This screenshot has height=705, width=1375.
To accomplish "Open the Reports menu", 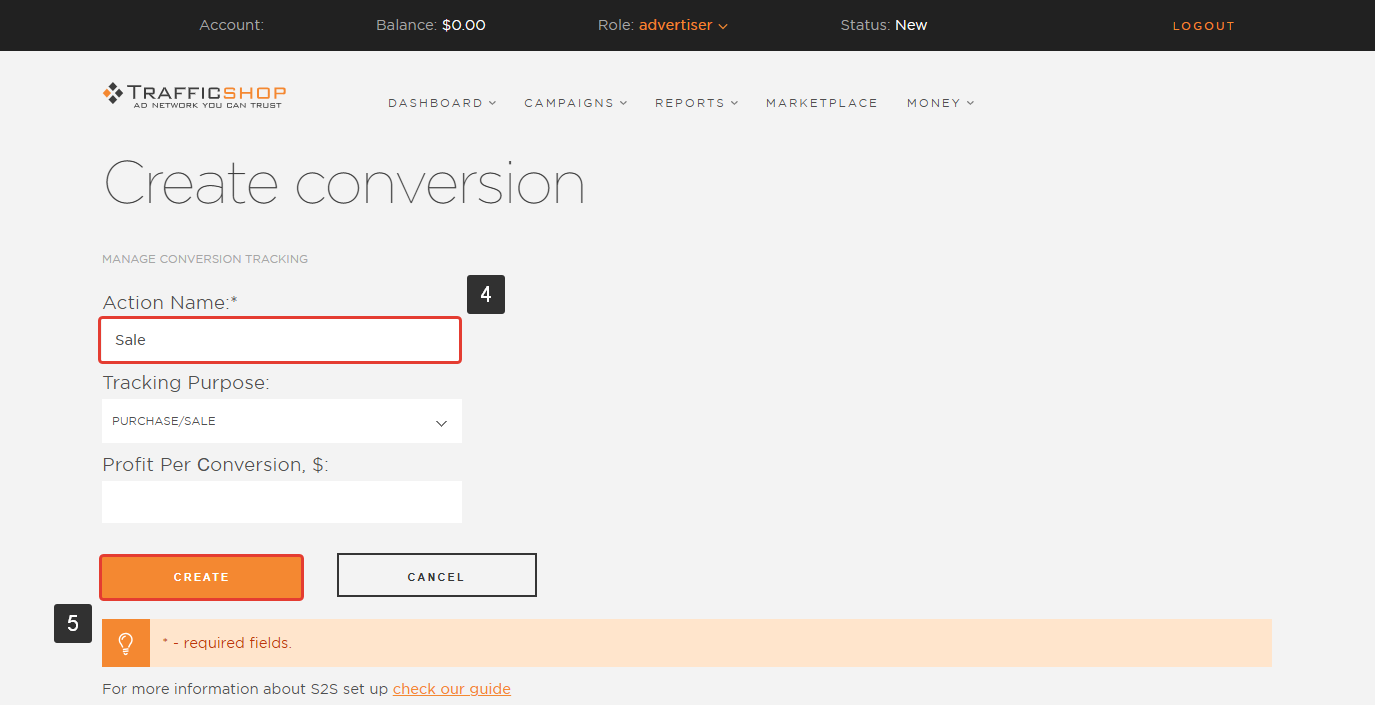I will 696,103.
